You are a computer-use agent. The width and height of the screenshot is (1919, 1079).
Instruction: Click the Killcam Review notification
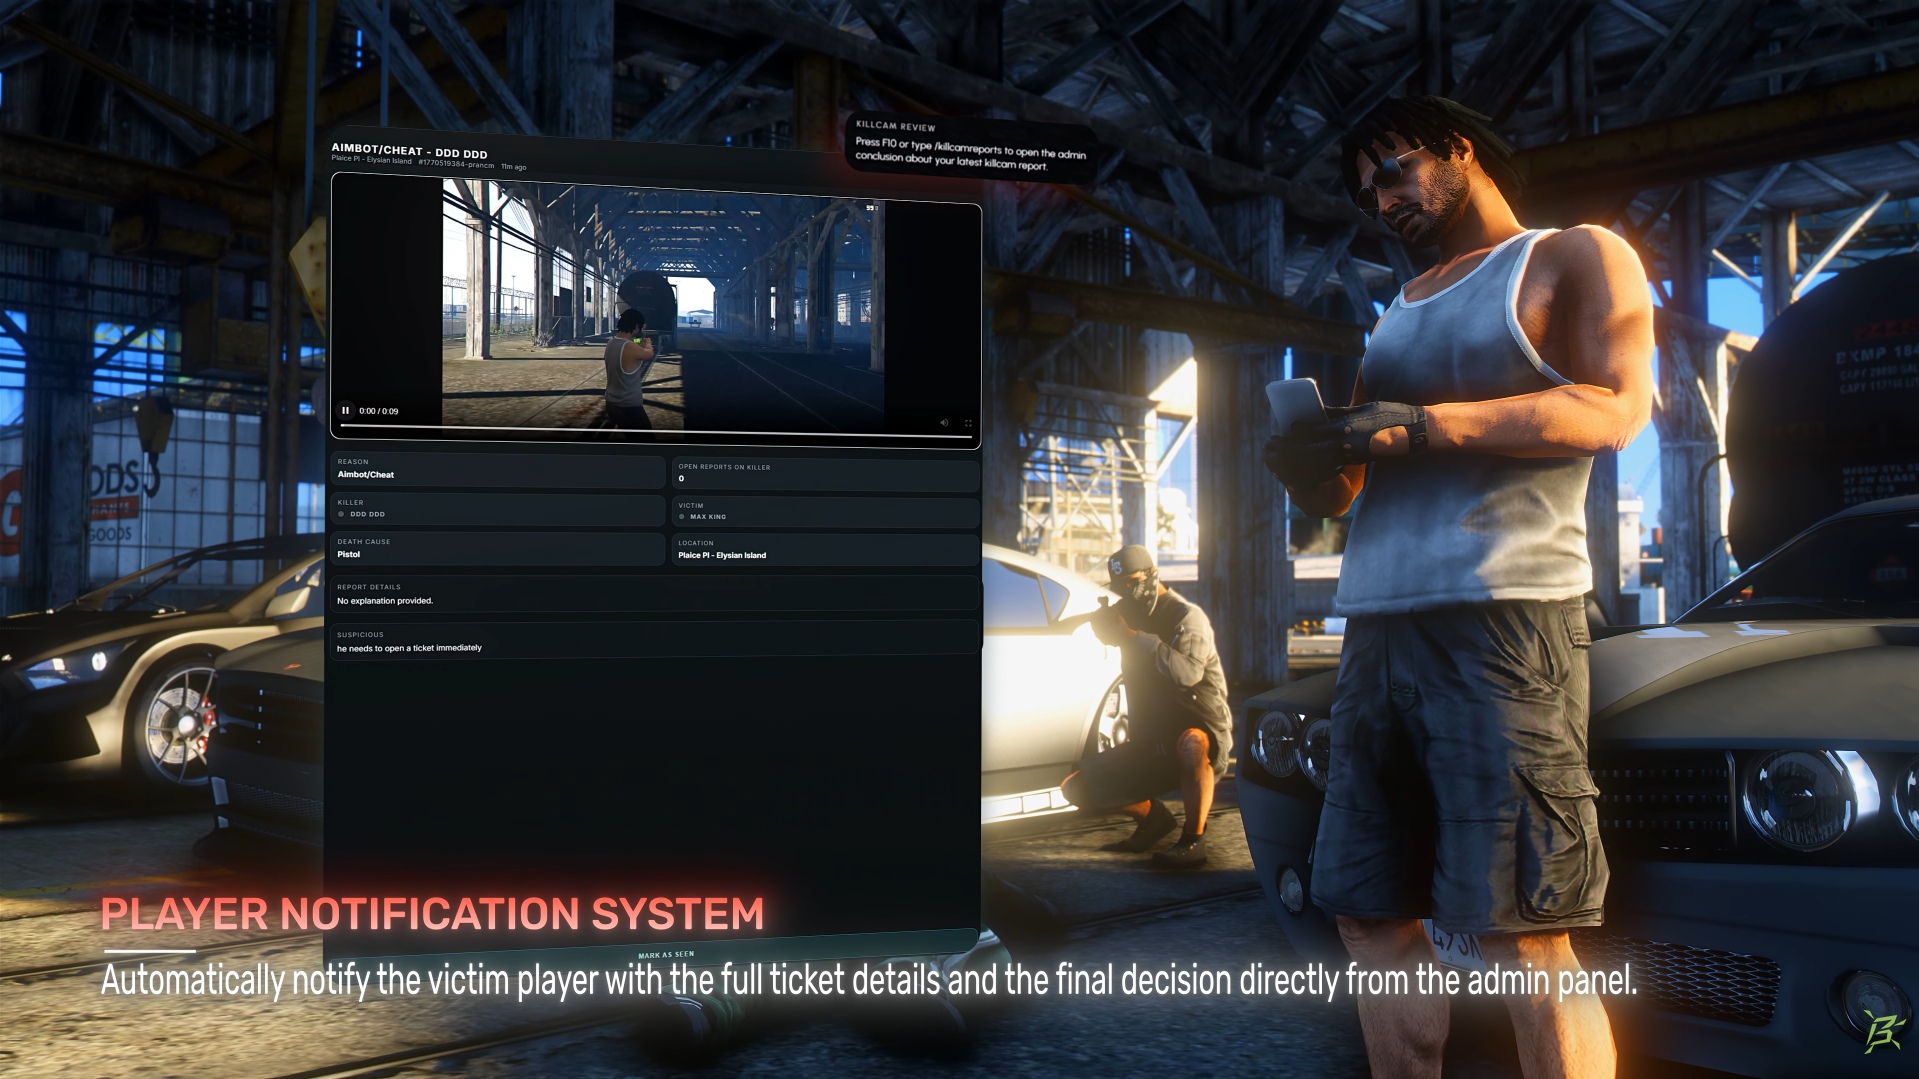pos(971,147)
